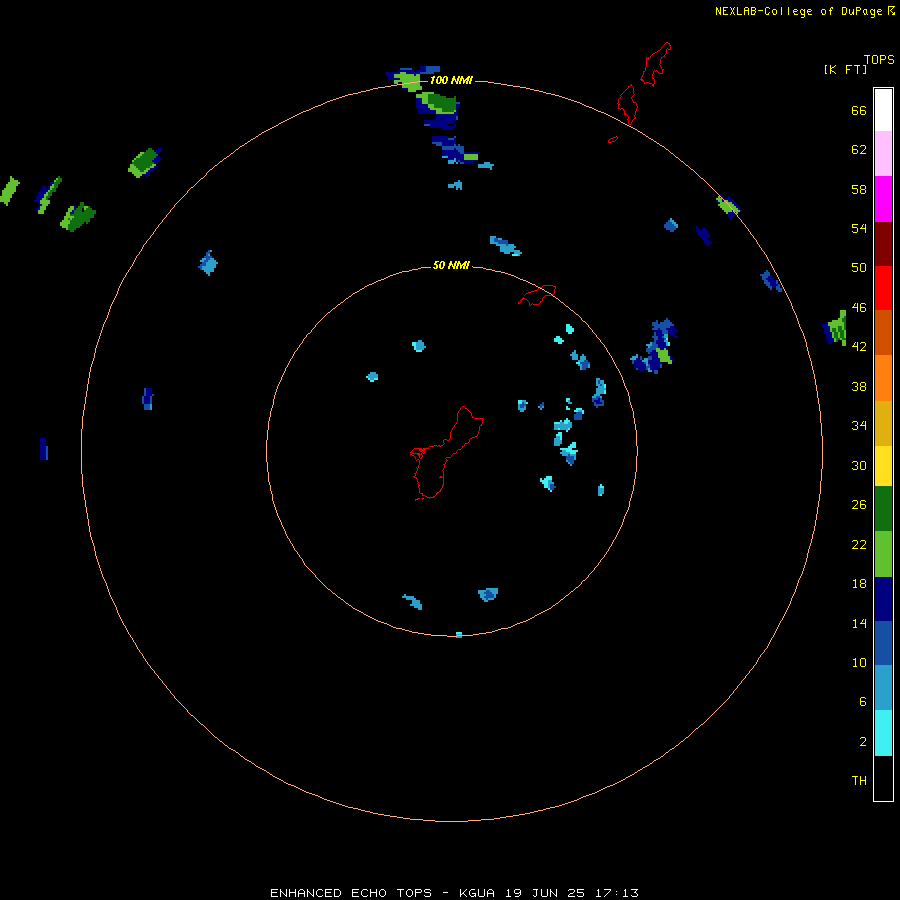Screen dimensions: 900x900
Task: Click the dark red legend swatch
Action: 883,243
